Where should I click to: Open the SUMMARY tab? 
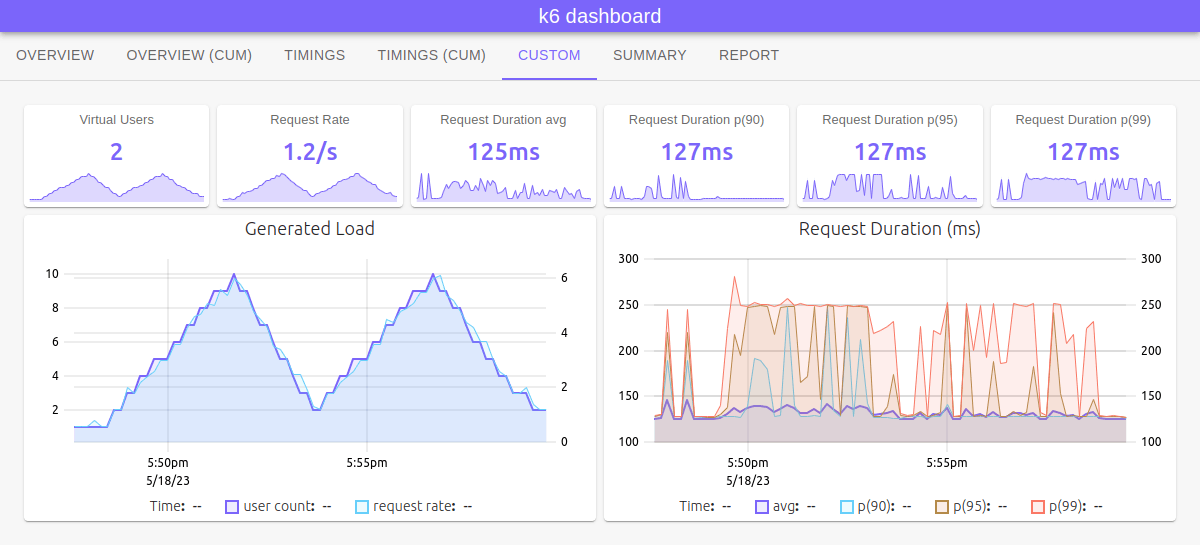click(650, 55)
